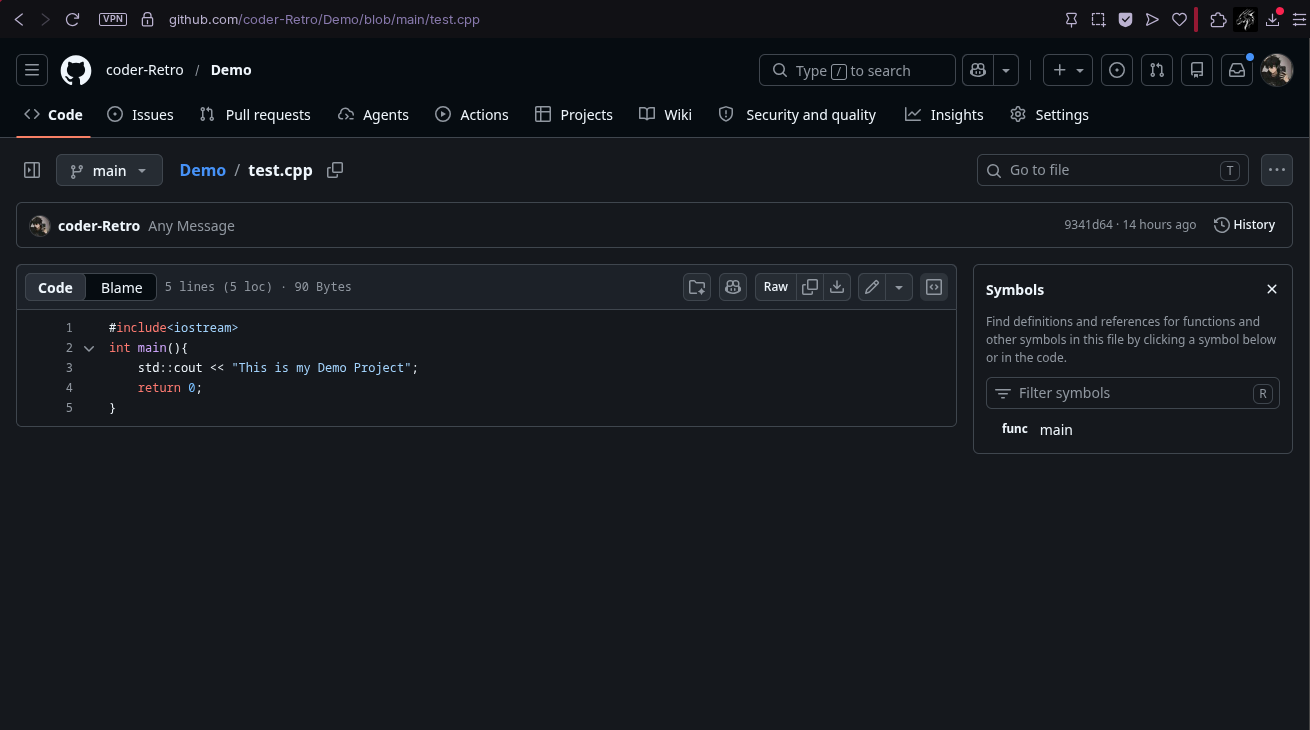The height and width of the screenshot is (730, 1310).
Task: Switch to Blame view
Action: pos(122,287)
